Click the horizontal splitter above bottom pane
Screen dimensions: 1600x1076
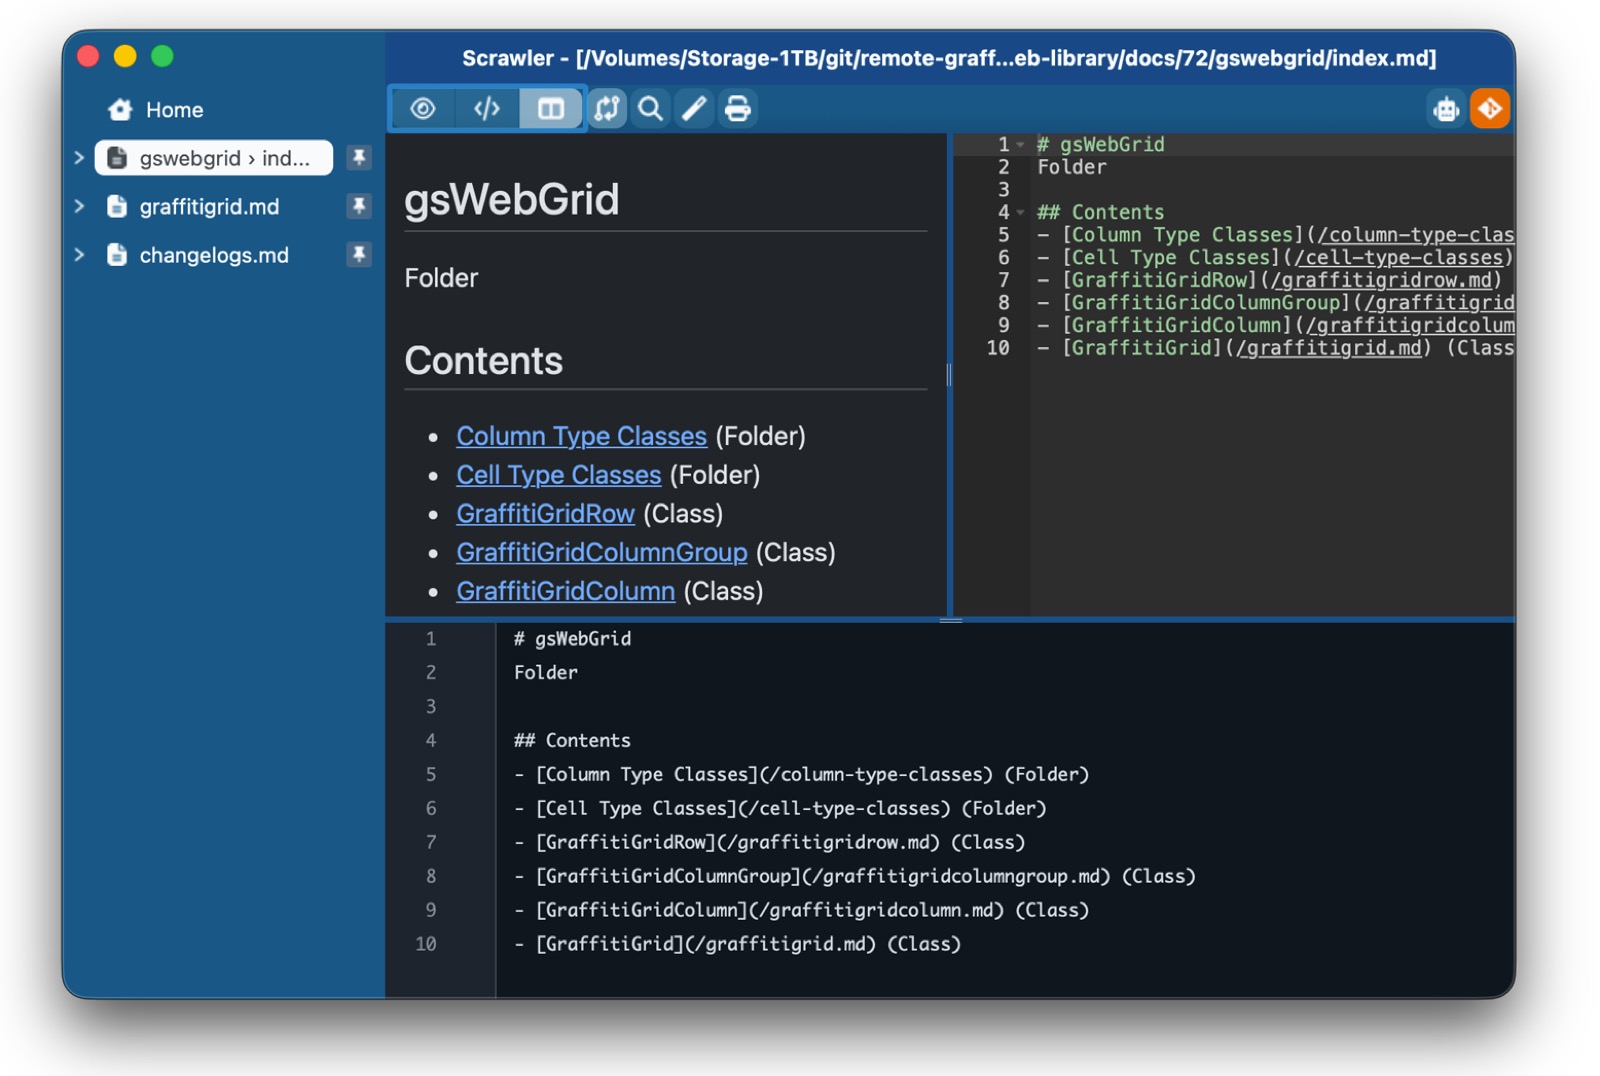point(950,620)
